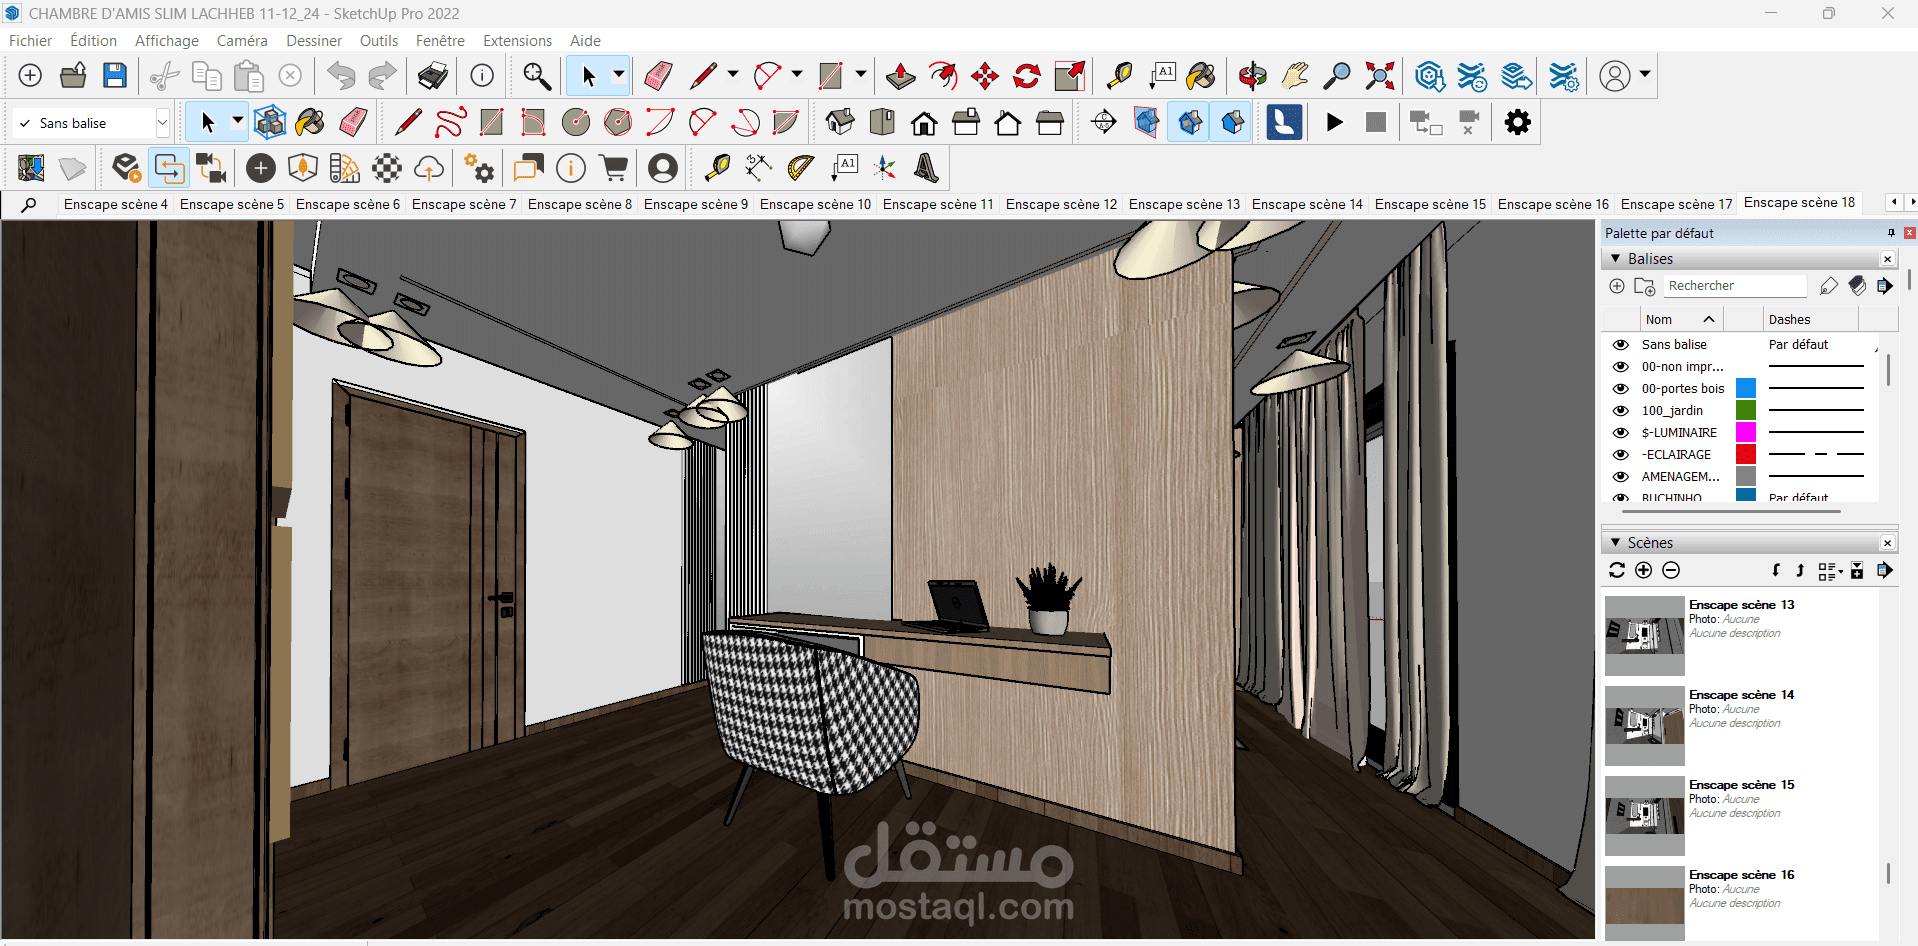Update the scene with the refresh button
The image size is (1918, 946).
[1617, 570]
